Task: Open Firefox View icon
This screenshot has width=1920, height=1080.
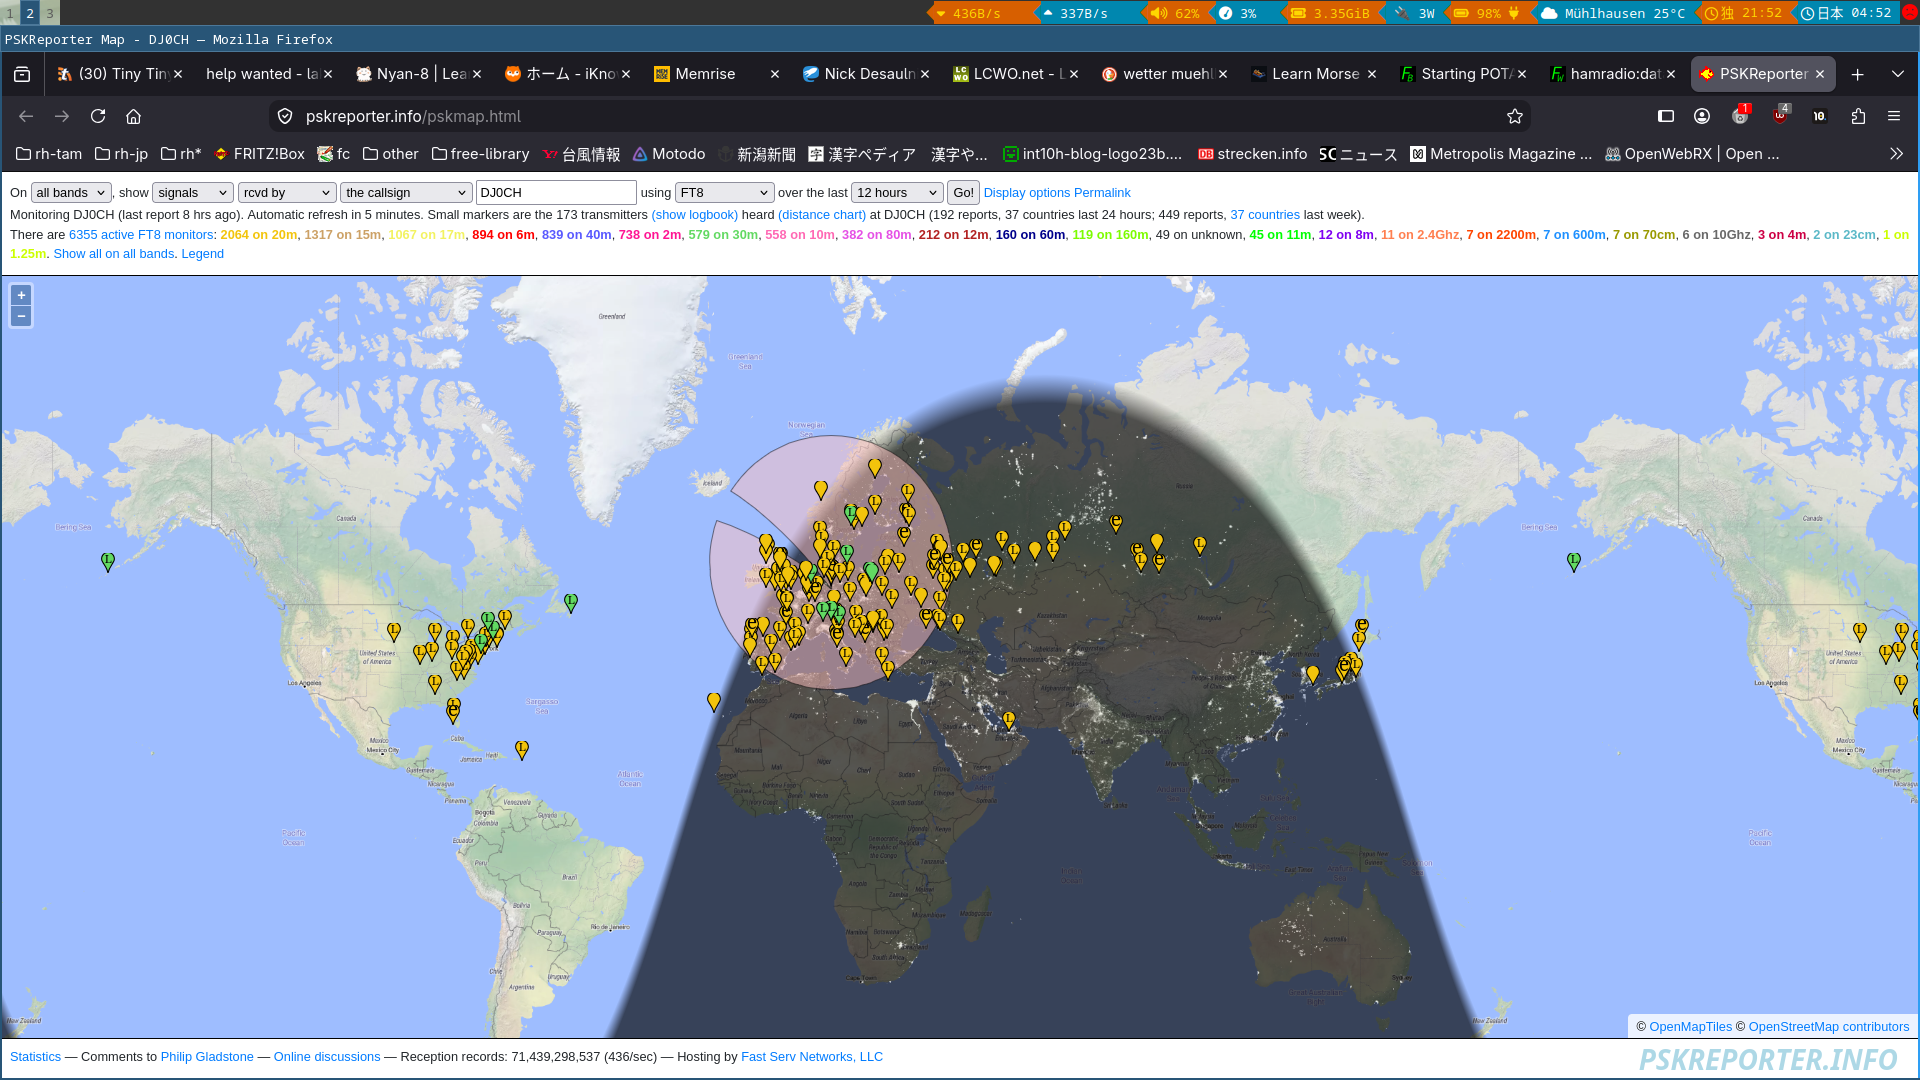Action: click(22, 74)
